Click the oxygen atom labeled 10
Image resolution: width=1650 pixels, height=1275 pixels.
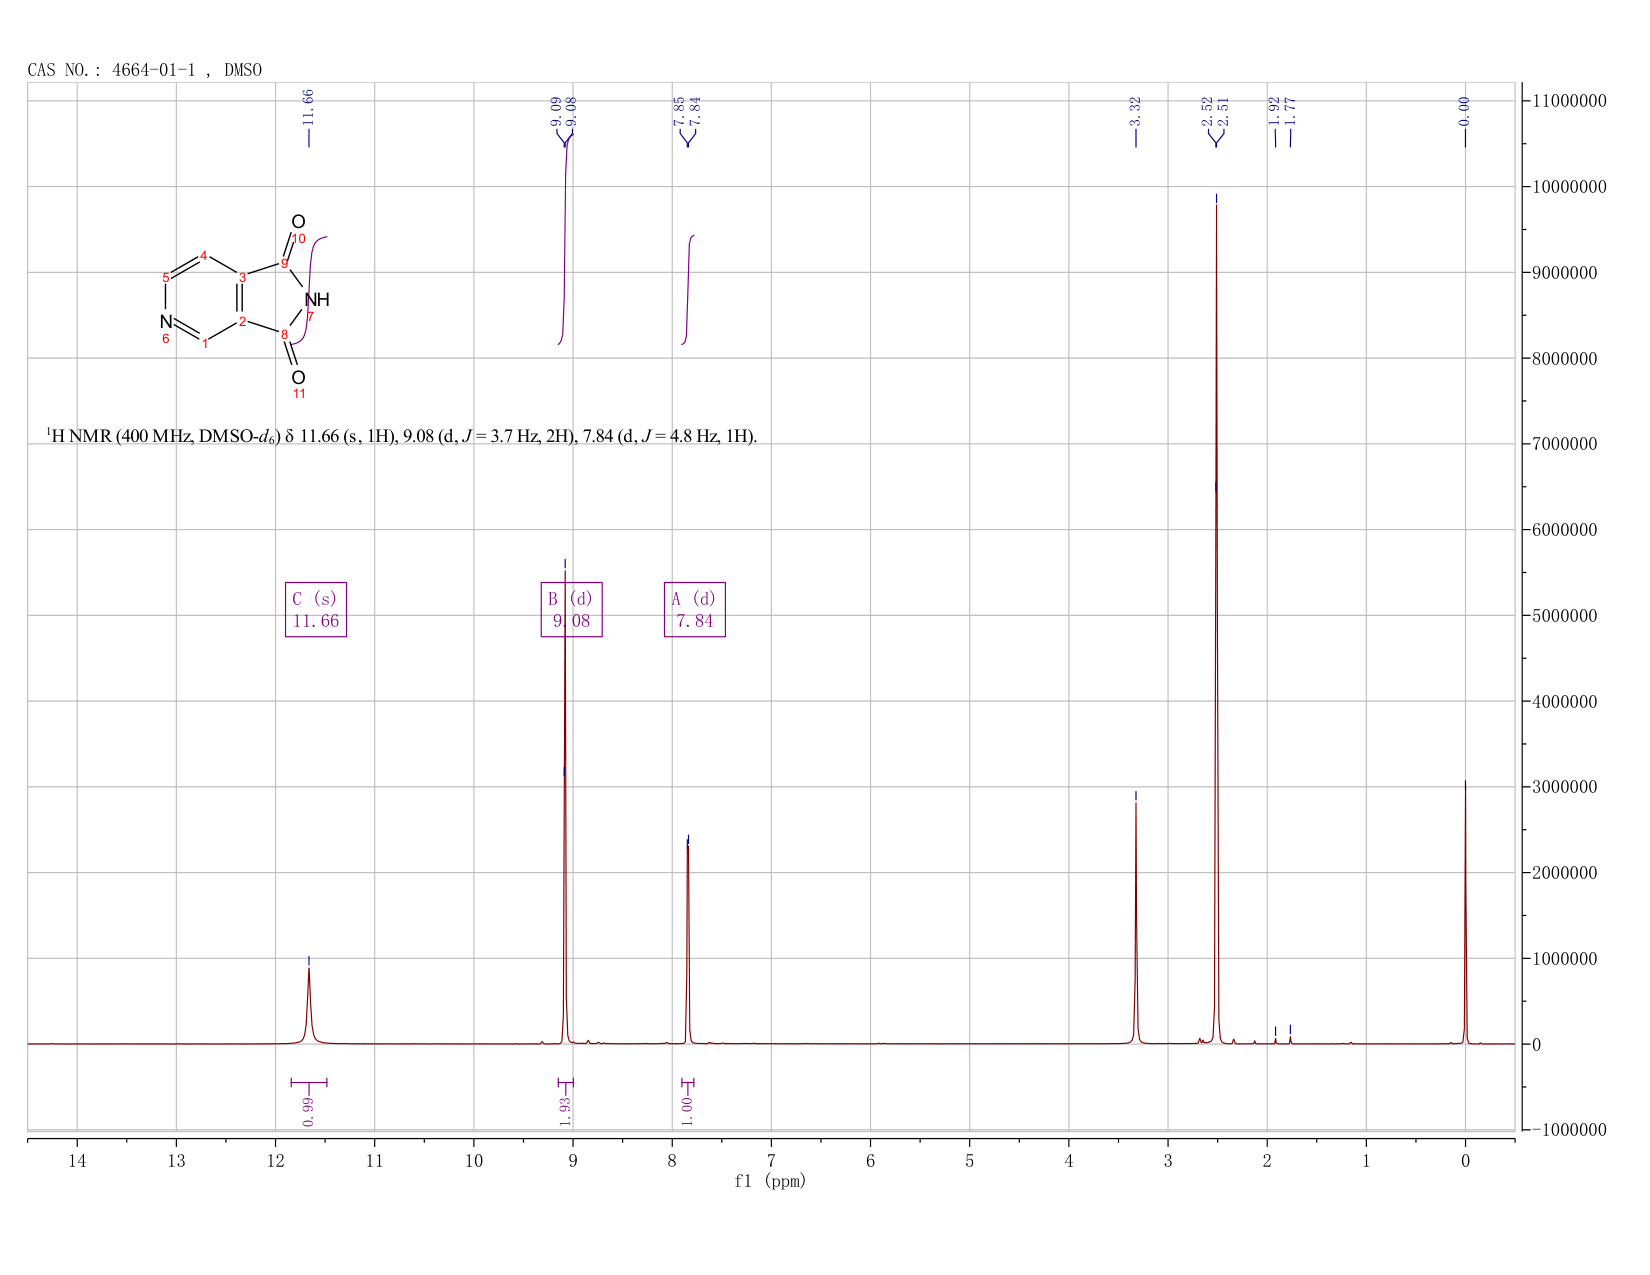coord(298,222)
